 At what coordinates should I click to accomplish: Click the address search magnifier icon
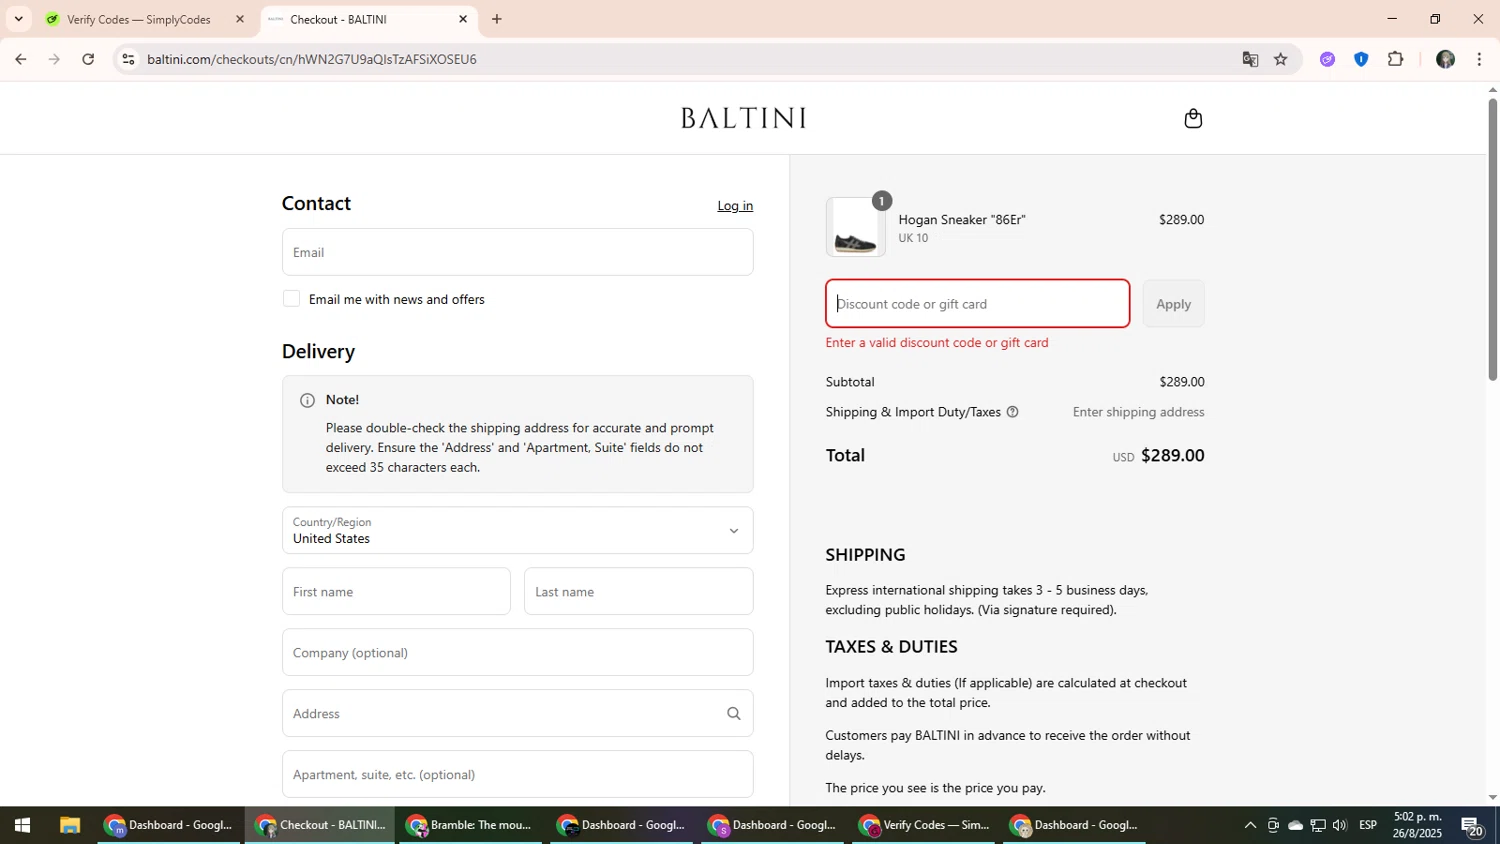[x=733, y=713]
